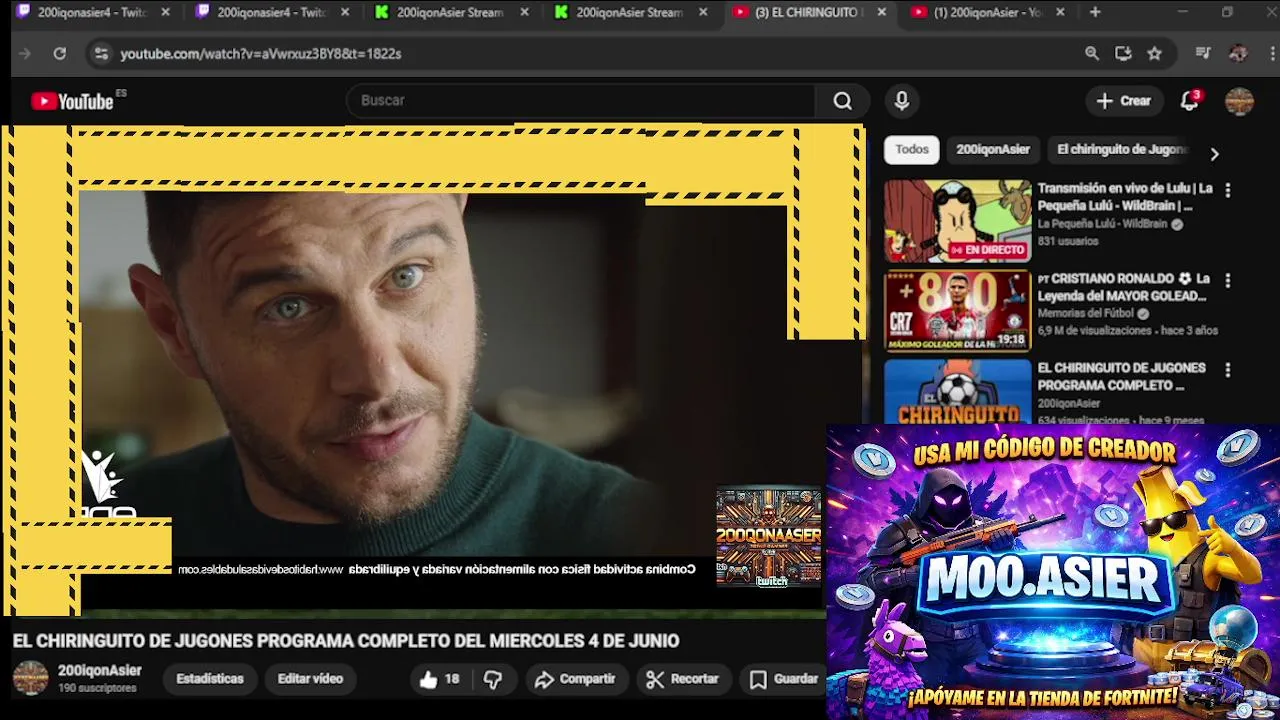The image size is (1280, 720).
Task: Open CRISTIANO RONALDO Leyenda video title
Action: pos(1124,287)
